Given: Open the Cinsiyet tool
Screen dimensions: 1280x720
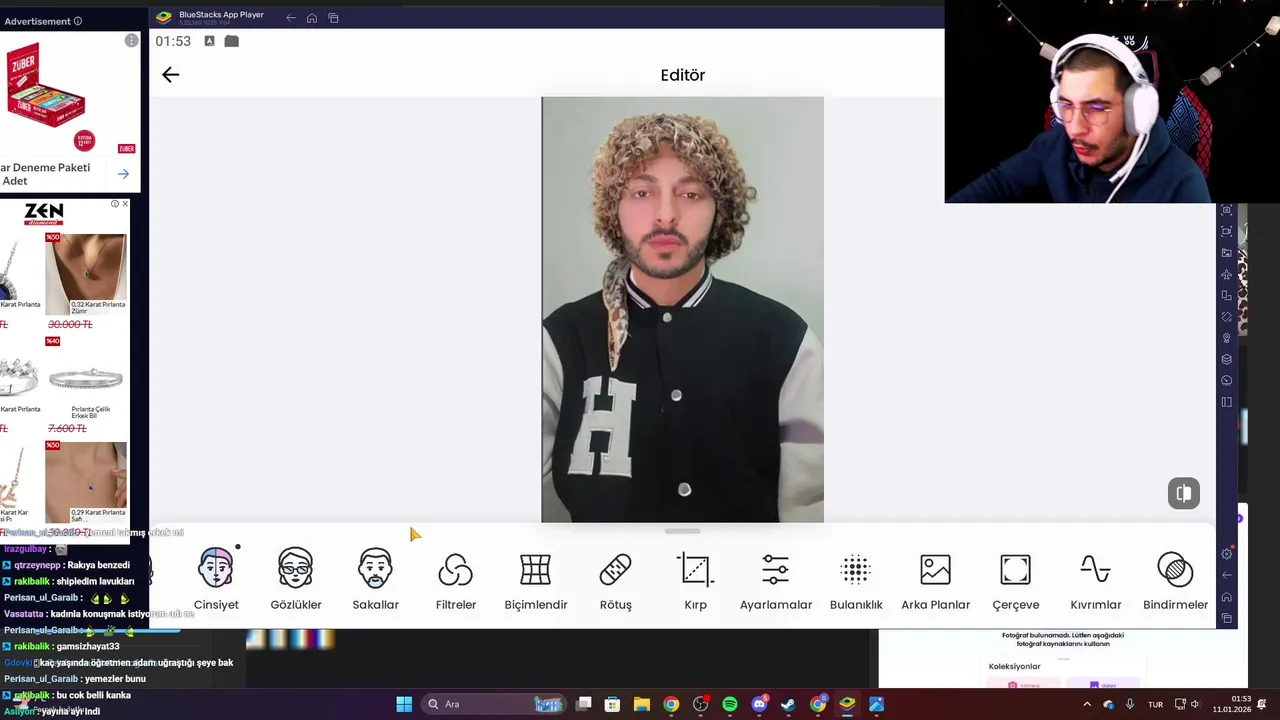Looking at the screenshot, I should click(x=216, y=579).
